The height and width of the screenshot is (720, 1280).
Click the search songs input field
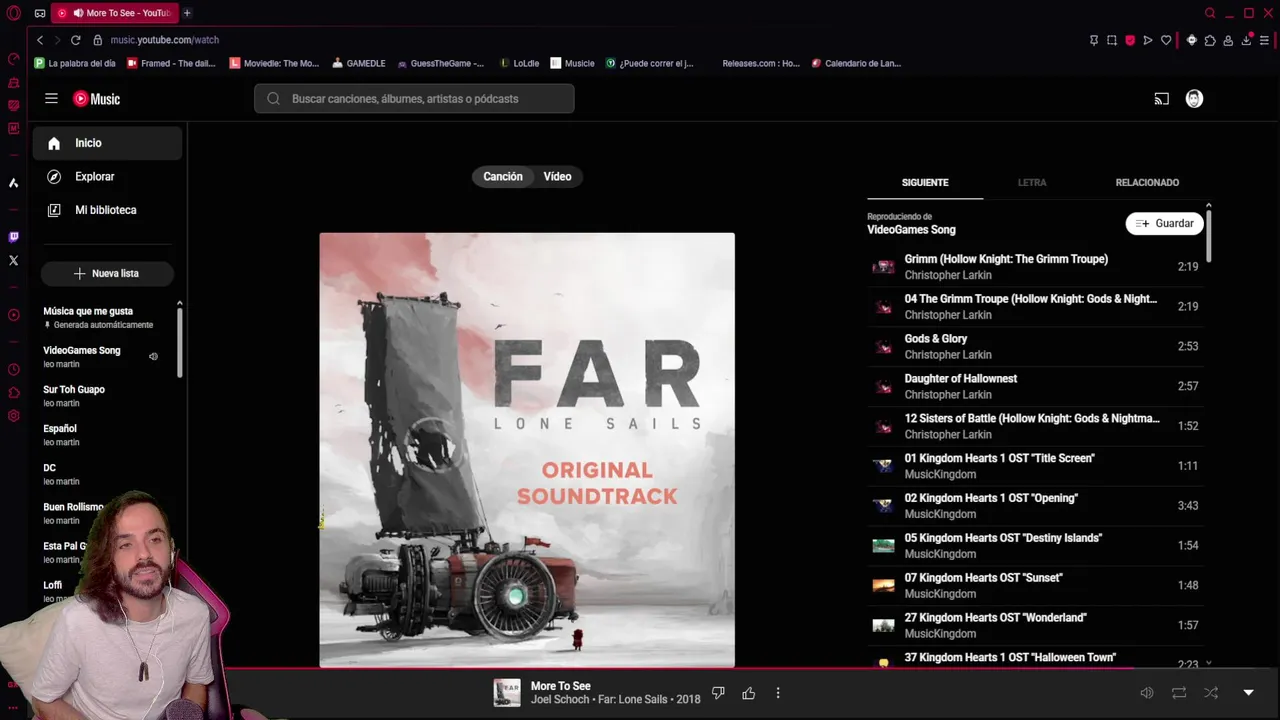pyautogui.click(x=414, y=99)
